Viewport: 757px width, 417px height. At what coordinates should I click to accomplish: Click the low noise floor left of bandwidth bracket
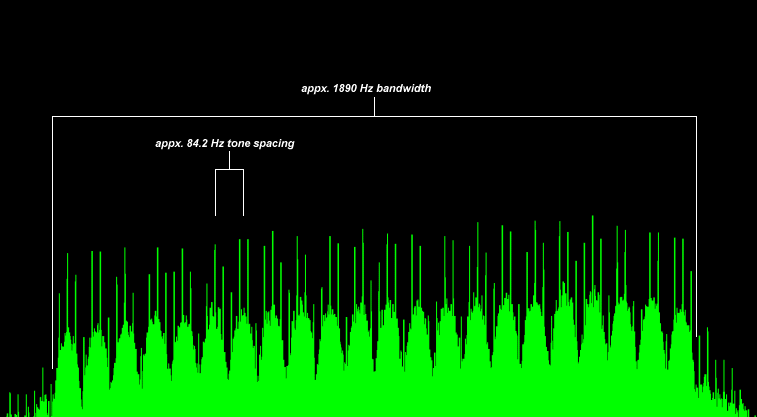pos(25,405)
